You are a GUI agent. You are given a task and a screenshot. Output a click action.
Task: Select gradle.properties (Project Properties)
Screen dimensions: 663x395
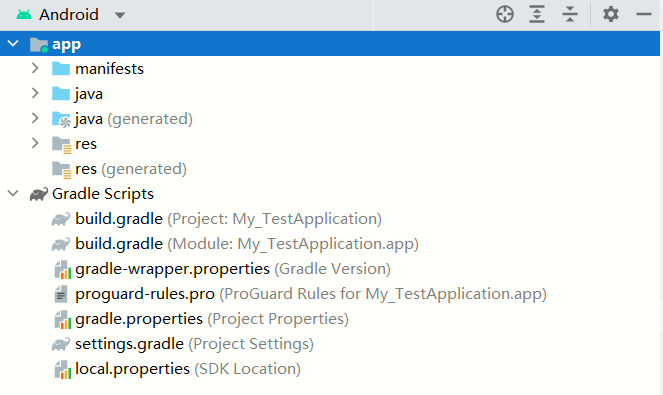pyautogui.click(x=212, y=318)
